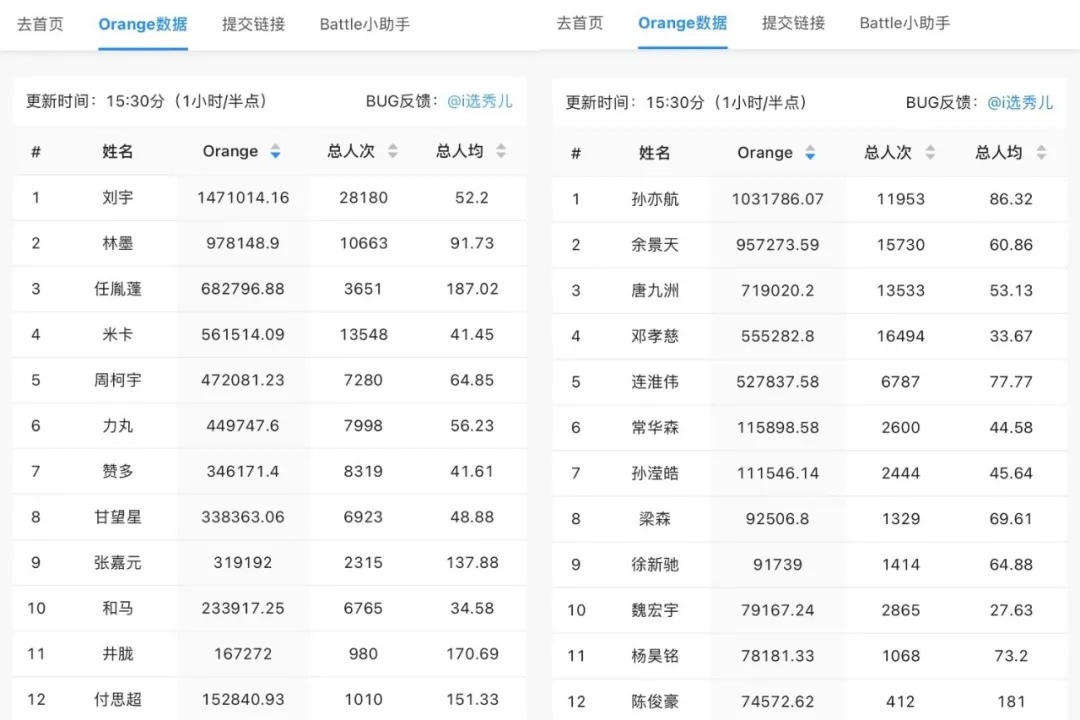
Task: Go to 去首页 in right panel
Action: (x=580, y=23)
